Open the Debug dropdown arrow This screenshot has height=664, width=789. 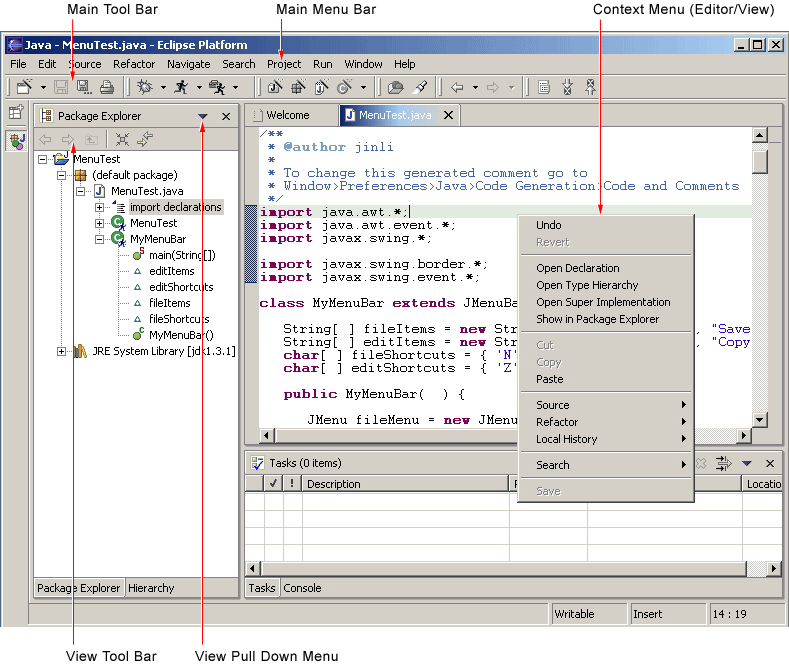pyautogui.click(x=163, y=88)
